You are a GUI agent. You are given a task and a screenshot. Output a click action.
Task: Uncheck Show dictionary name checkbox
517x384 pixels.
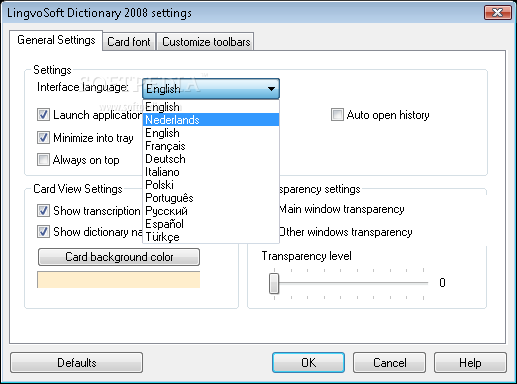pyautogui.click(x=43, y=231)
